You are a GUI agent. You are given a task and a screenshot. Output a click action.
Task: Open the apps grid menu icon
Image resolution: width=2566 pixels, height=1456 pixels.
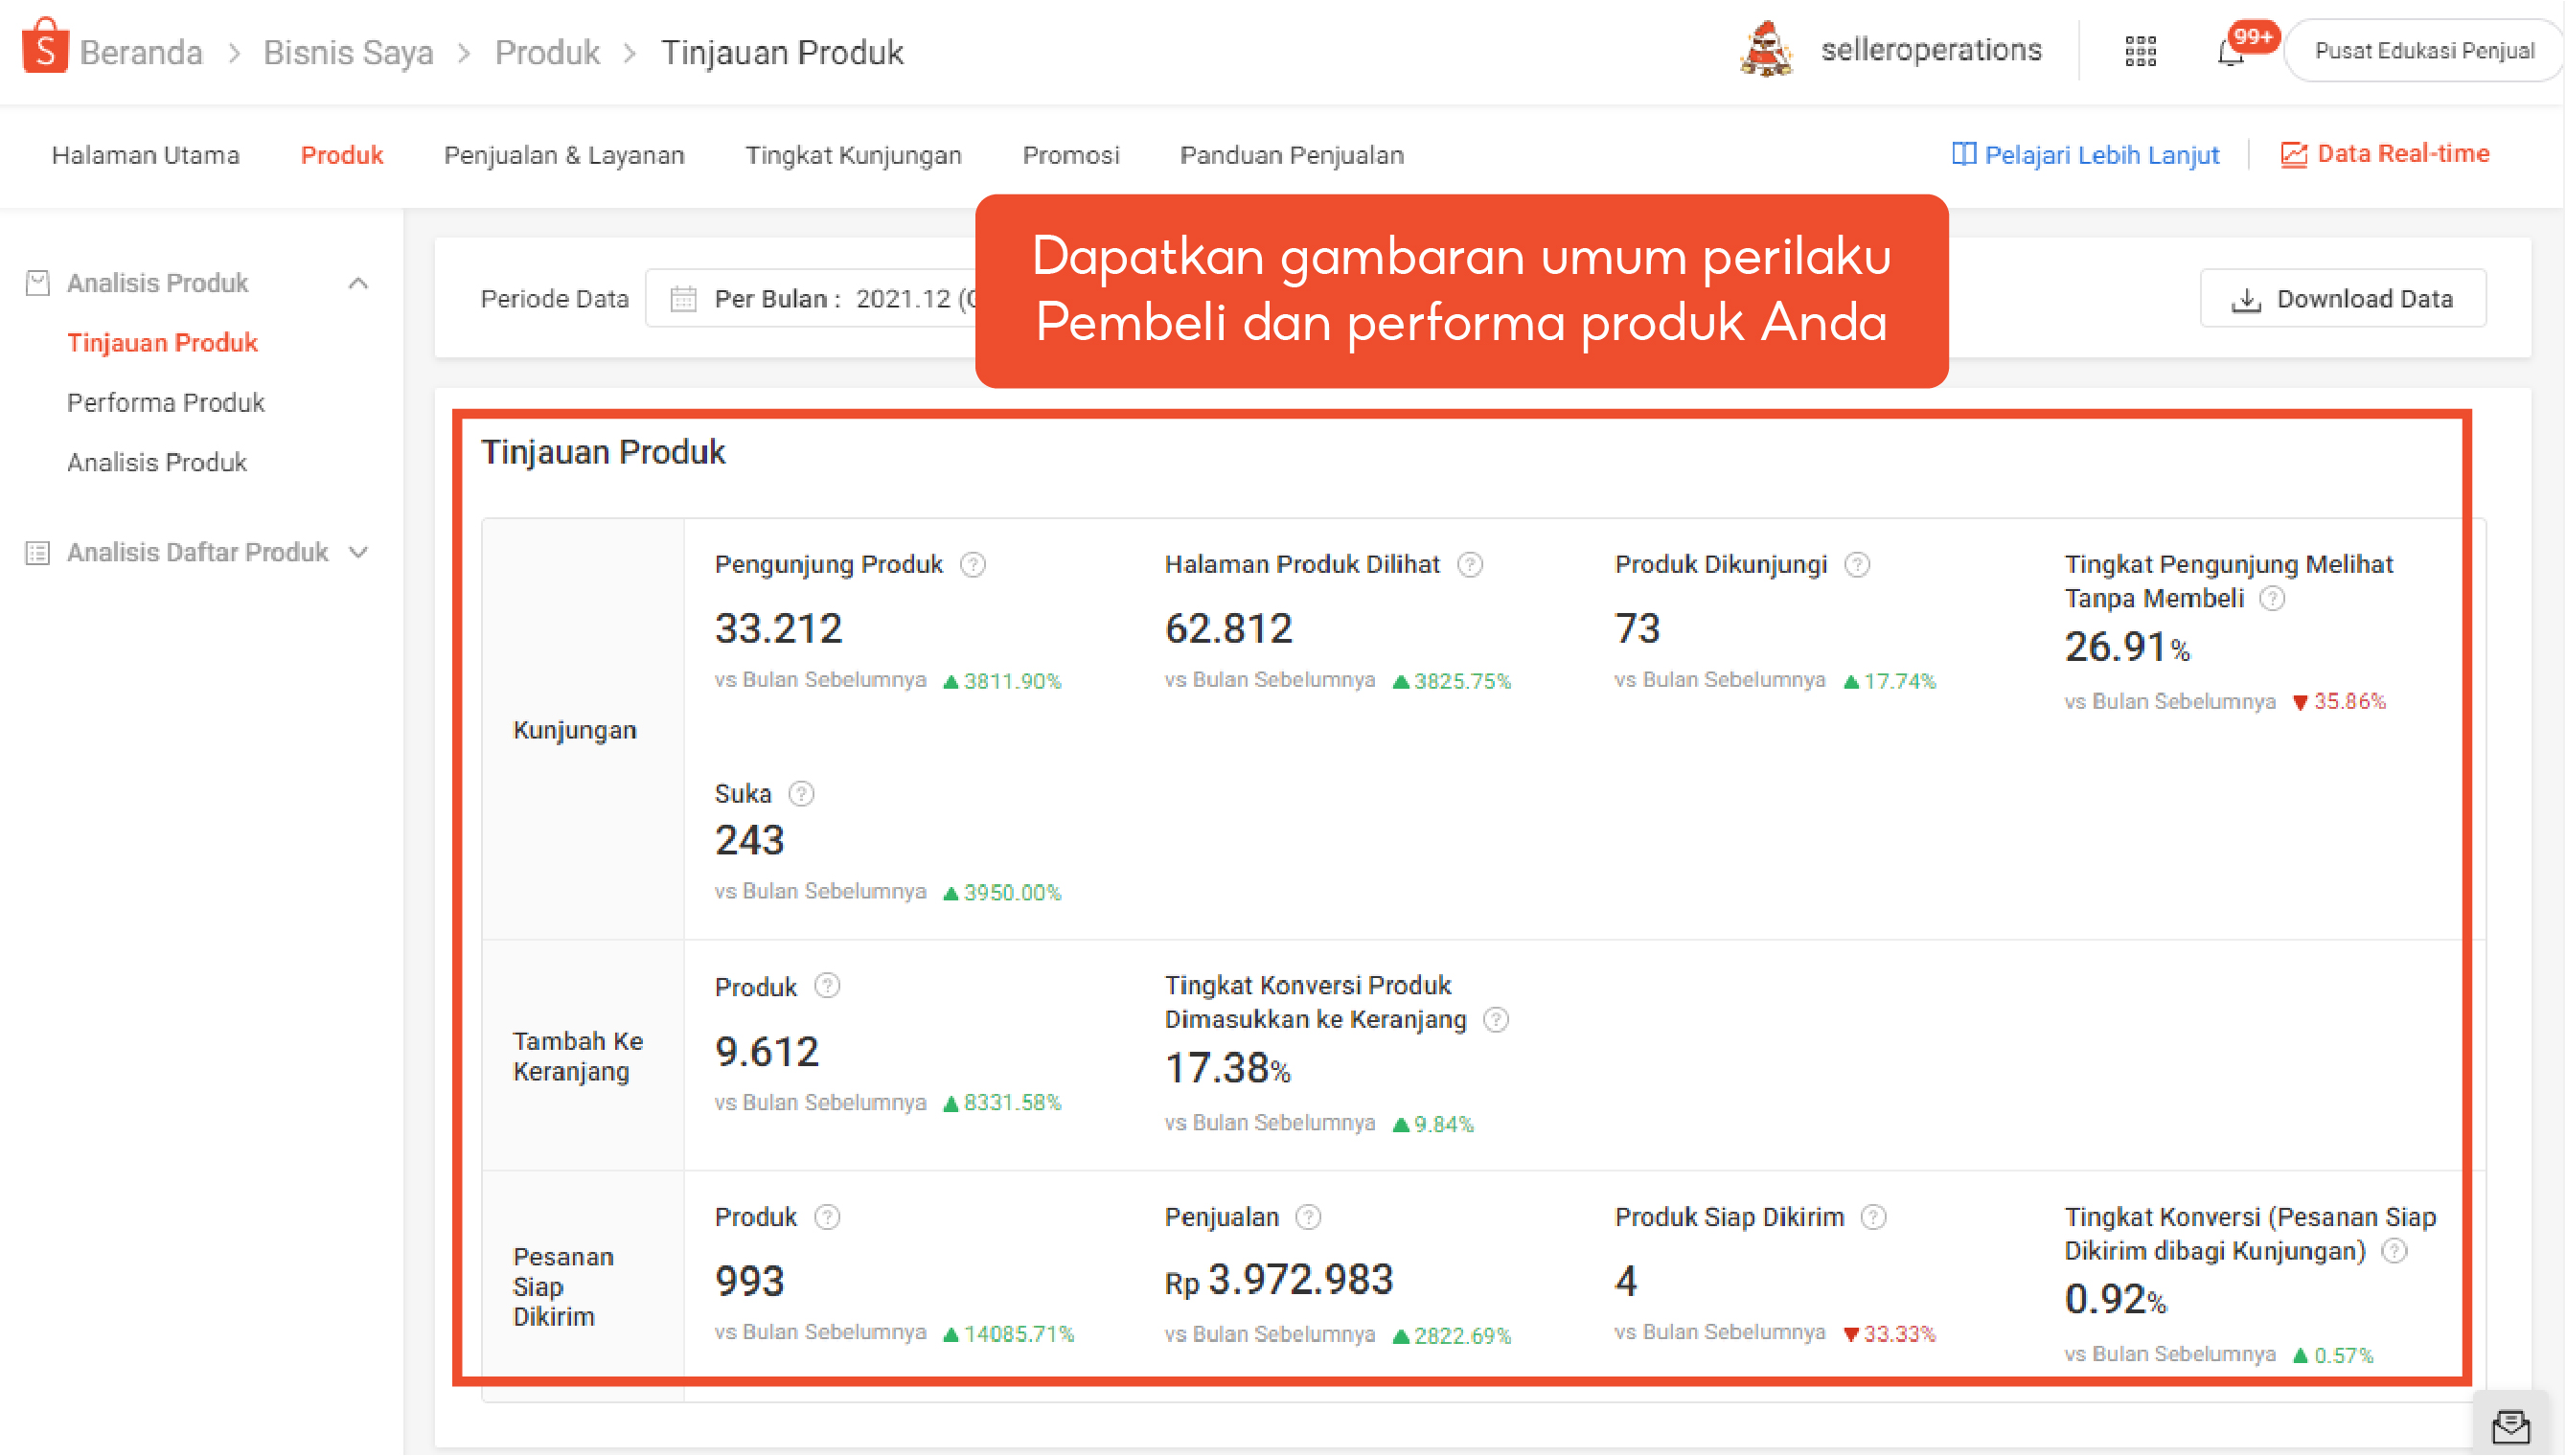tap(2140, 51)
